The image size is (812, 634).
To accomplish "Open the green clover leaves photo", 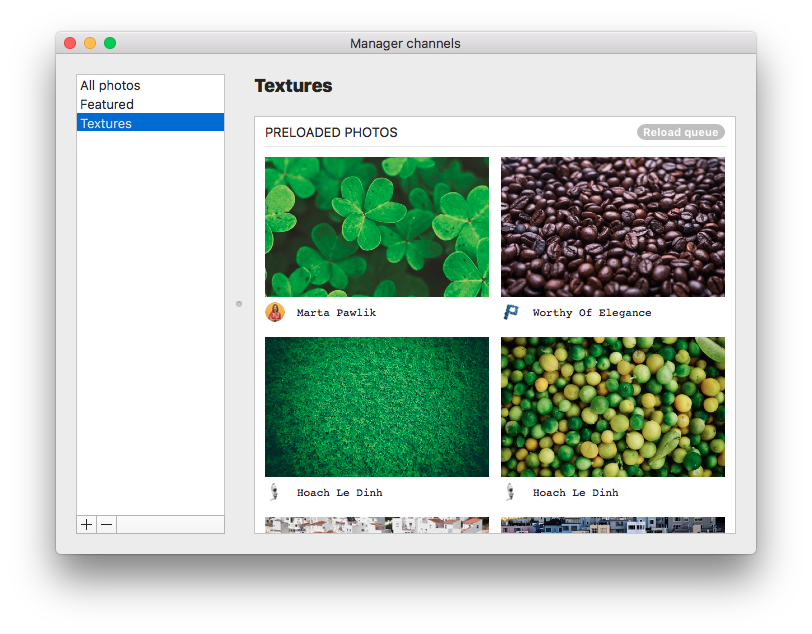I will pyautogui.click(x=377, y=227).
